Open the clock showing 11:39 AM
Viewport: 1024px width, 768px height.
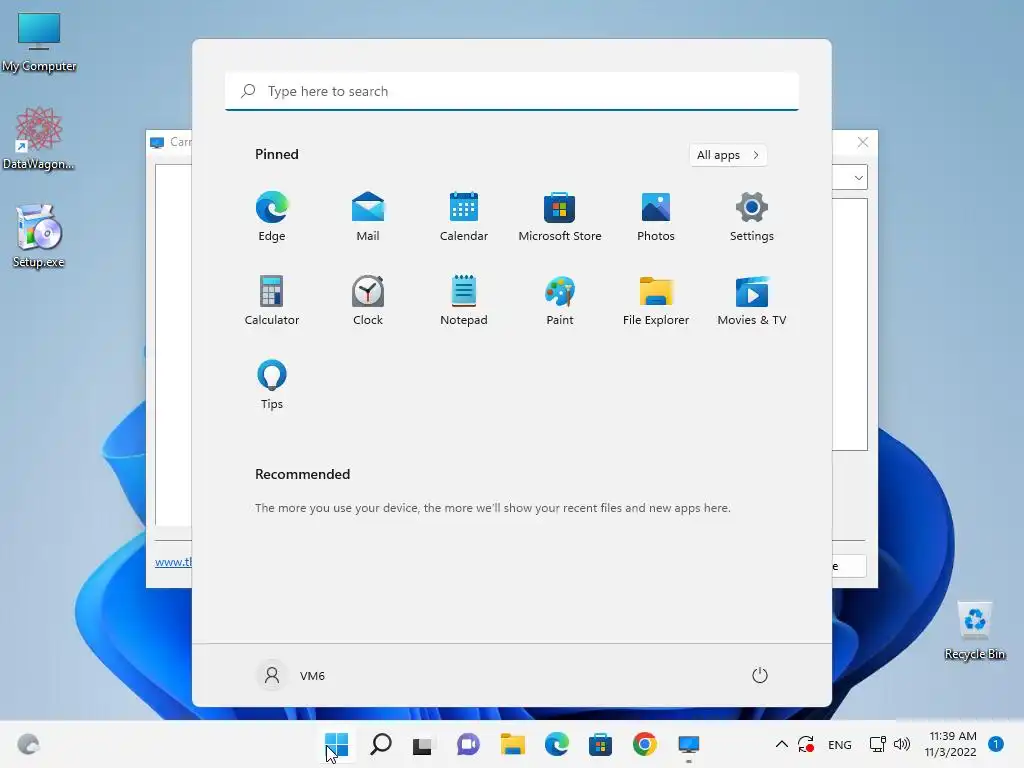950,744
